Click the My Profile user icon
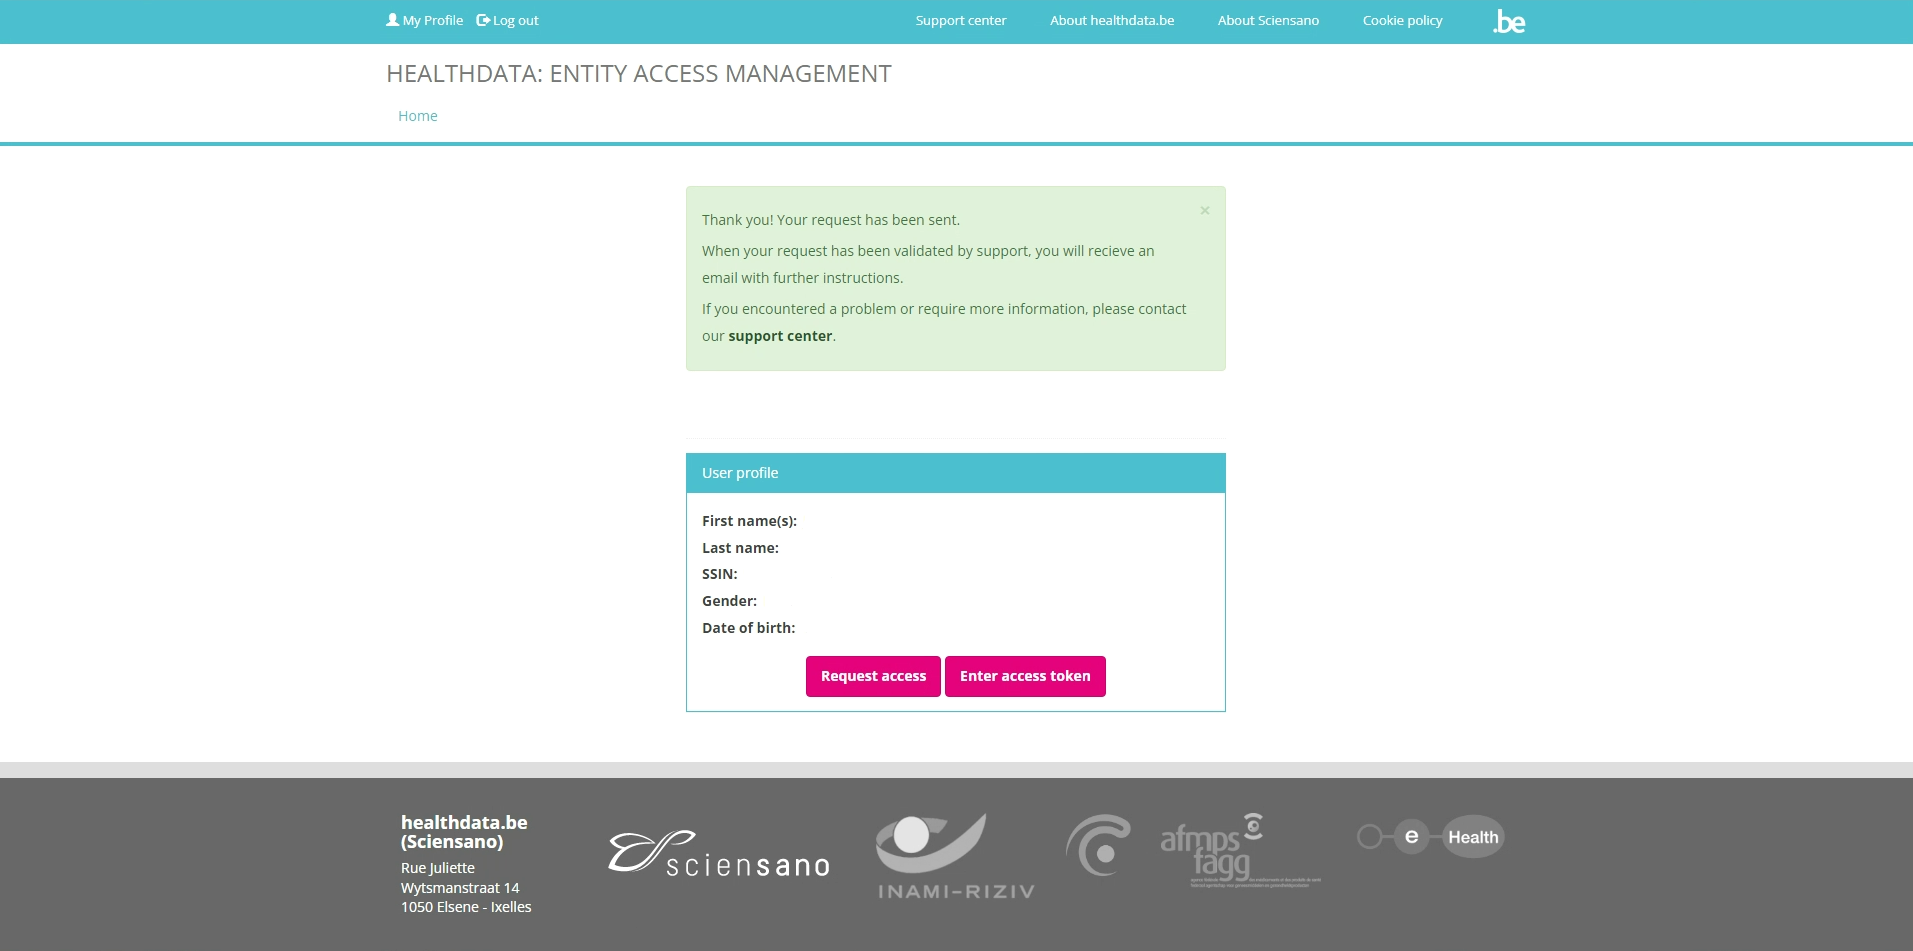 (392, 20)
